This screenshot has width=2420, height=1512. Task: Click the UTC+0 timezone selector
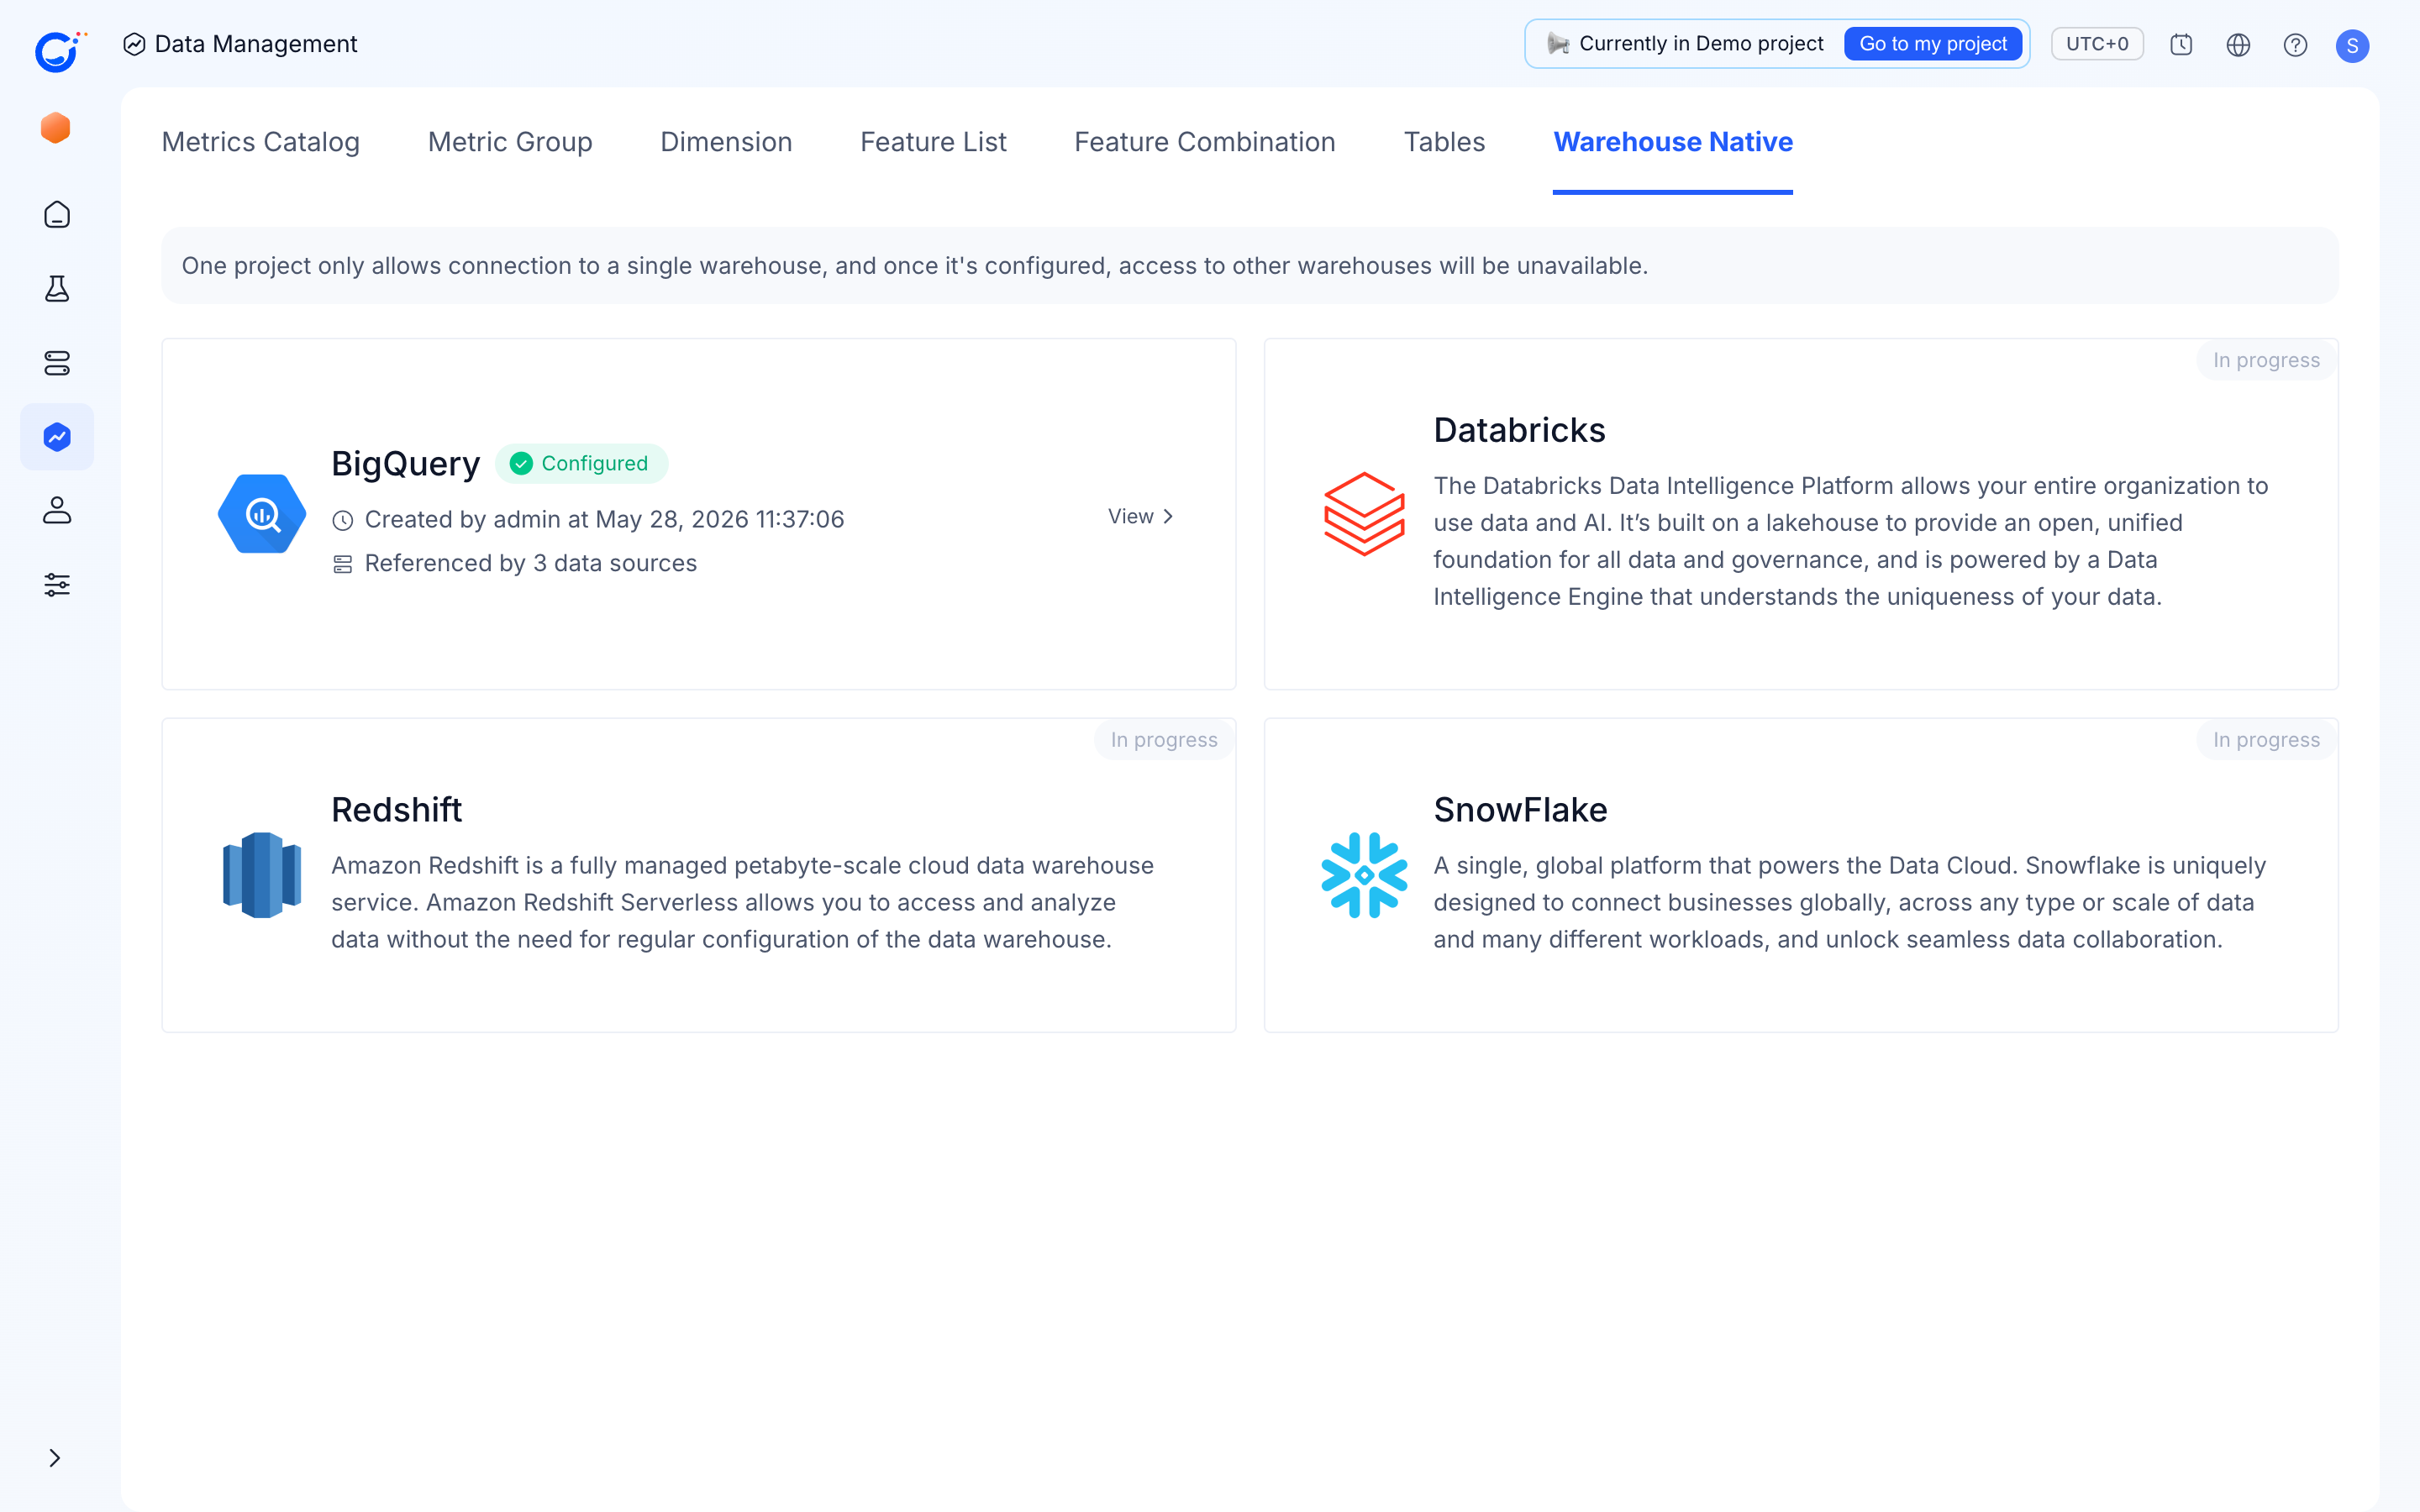pos(2097,44)
